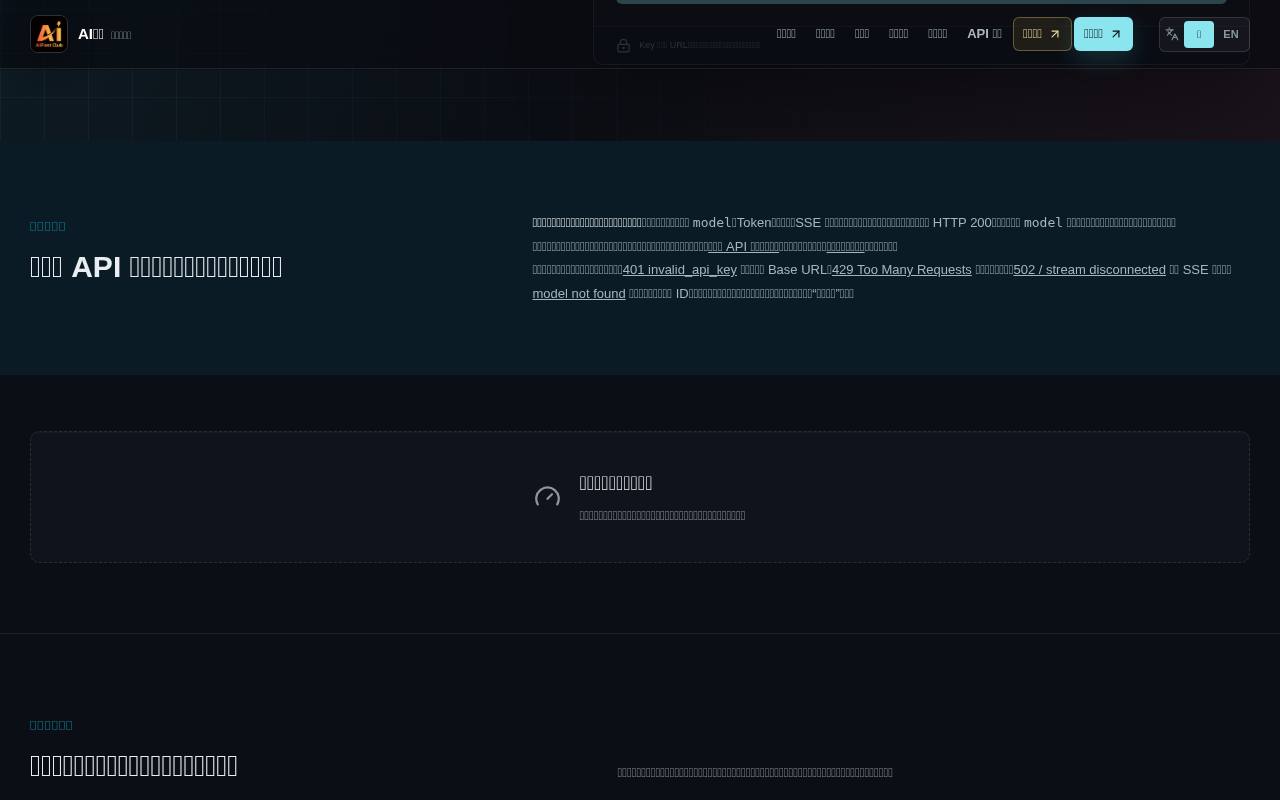Image resolution: width=1280 pixels, height=800 pixels.
Task: Open the API item in header navigation
Action: coord(984,34)
